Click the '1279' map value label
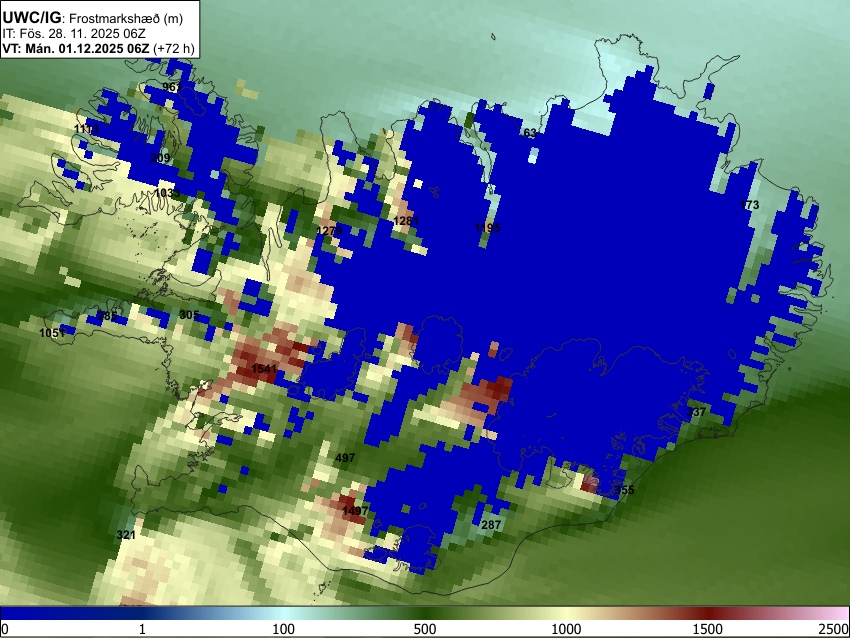This screenshot has width=850, height=638. (329, 231)
